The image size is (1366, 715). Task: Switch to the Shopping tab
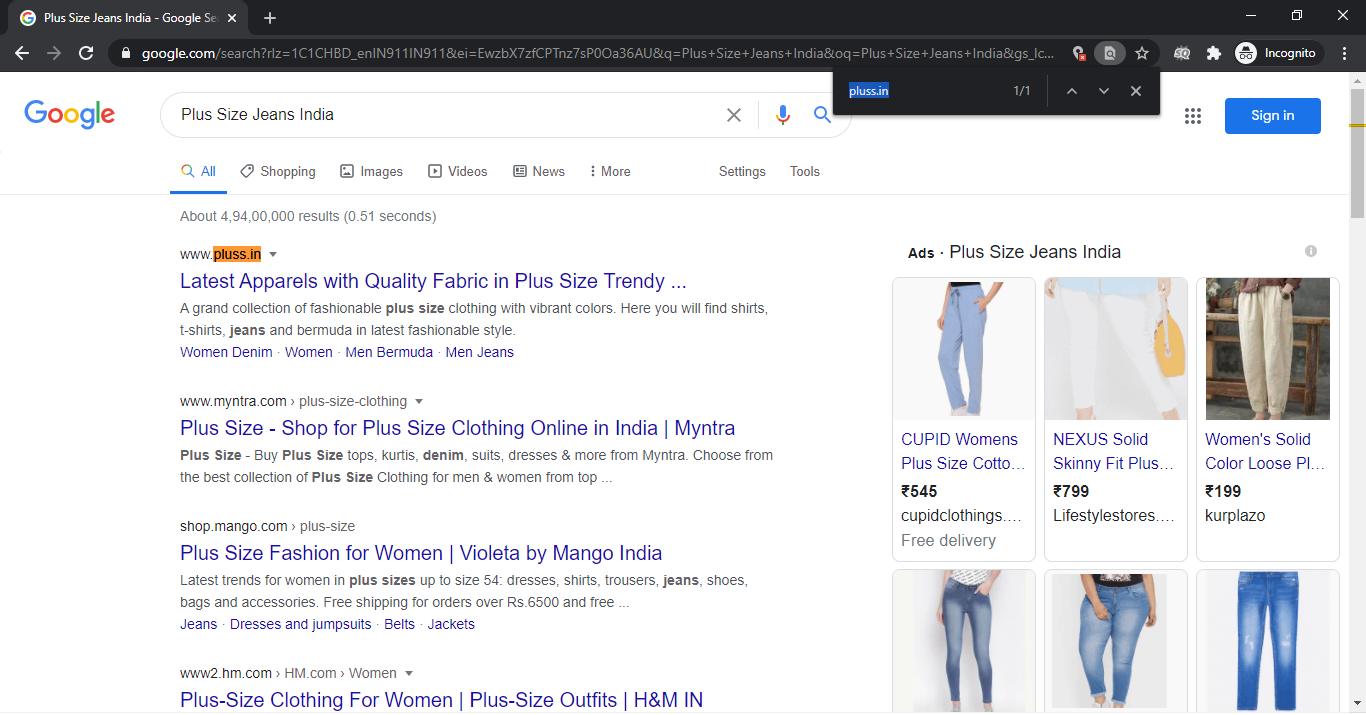(278, 171)
